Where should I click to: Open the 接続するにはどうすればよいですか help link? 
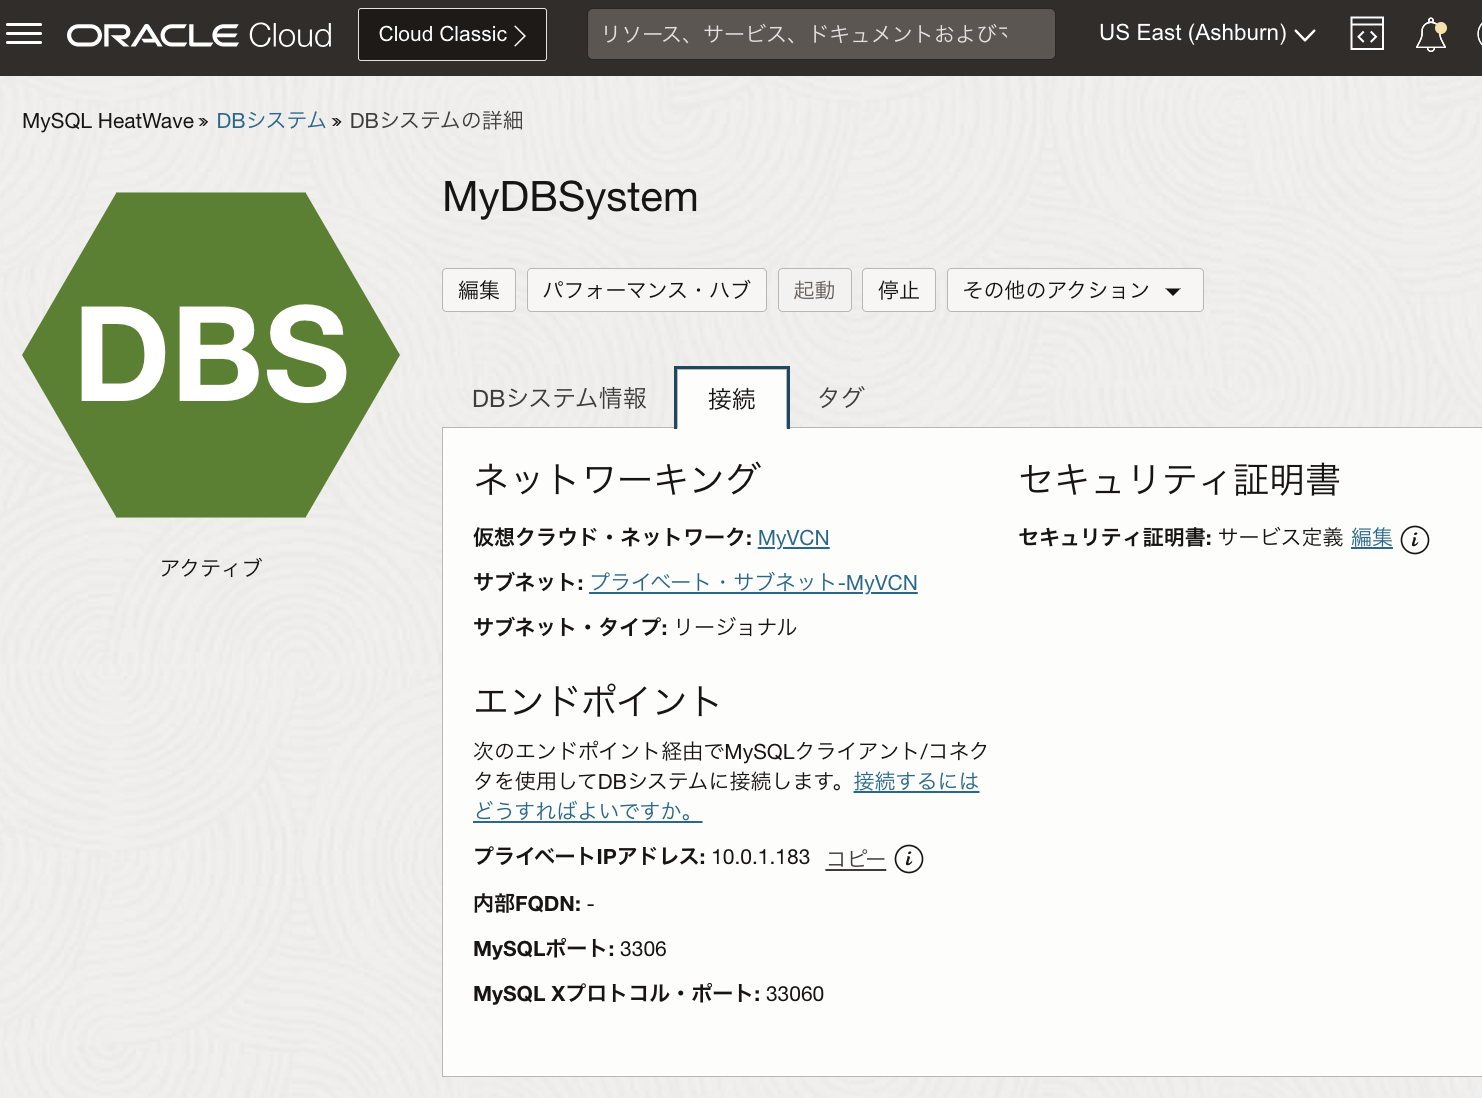tap(726, 796)
